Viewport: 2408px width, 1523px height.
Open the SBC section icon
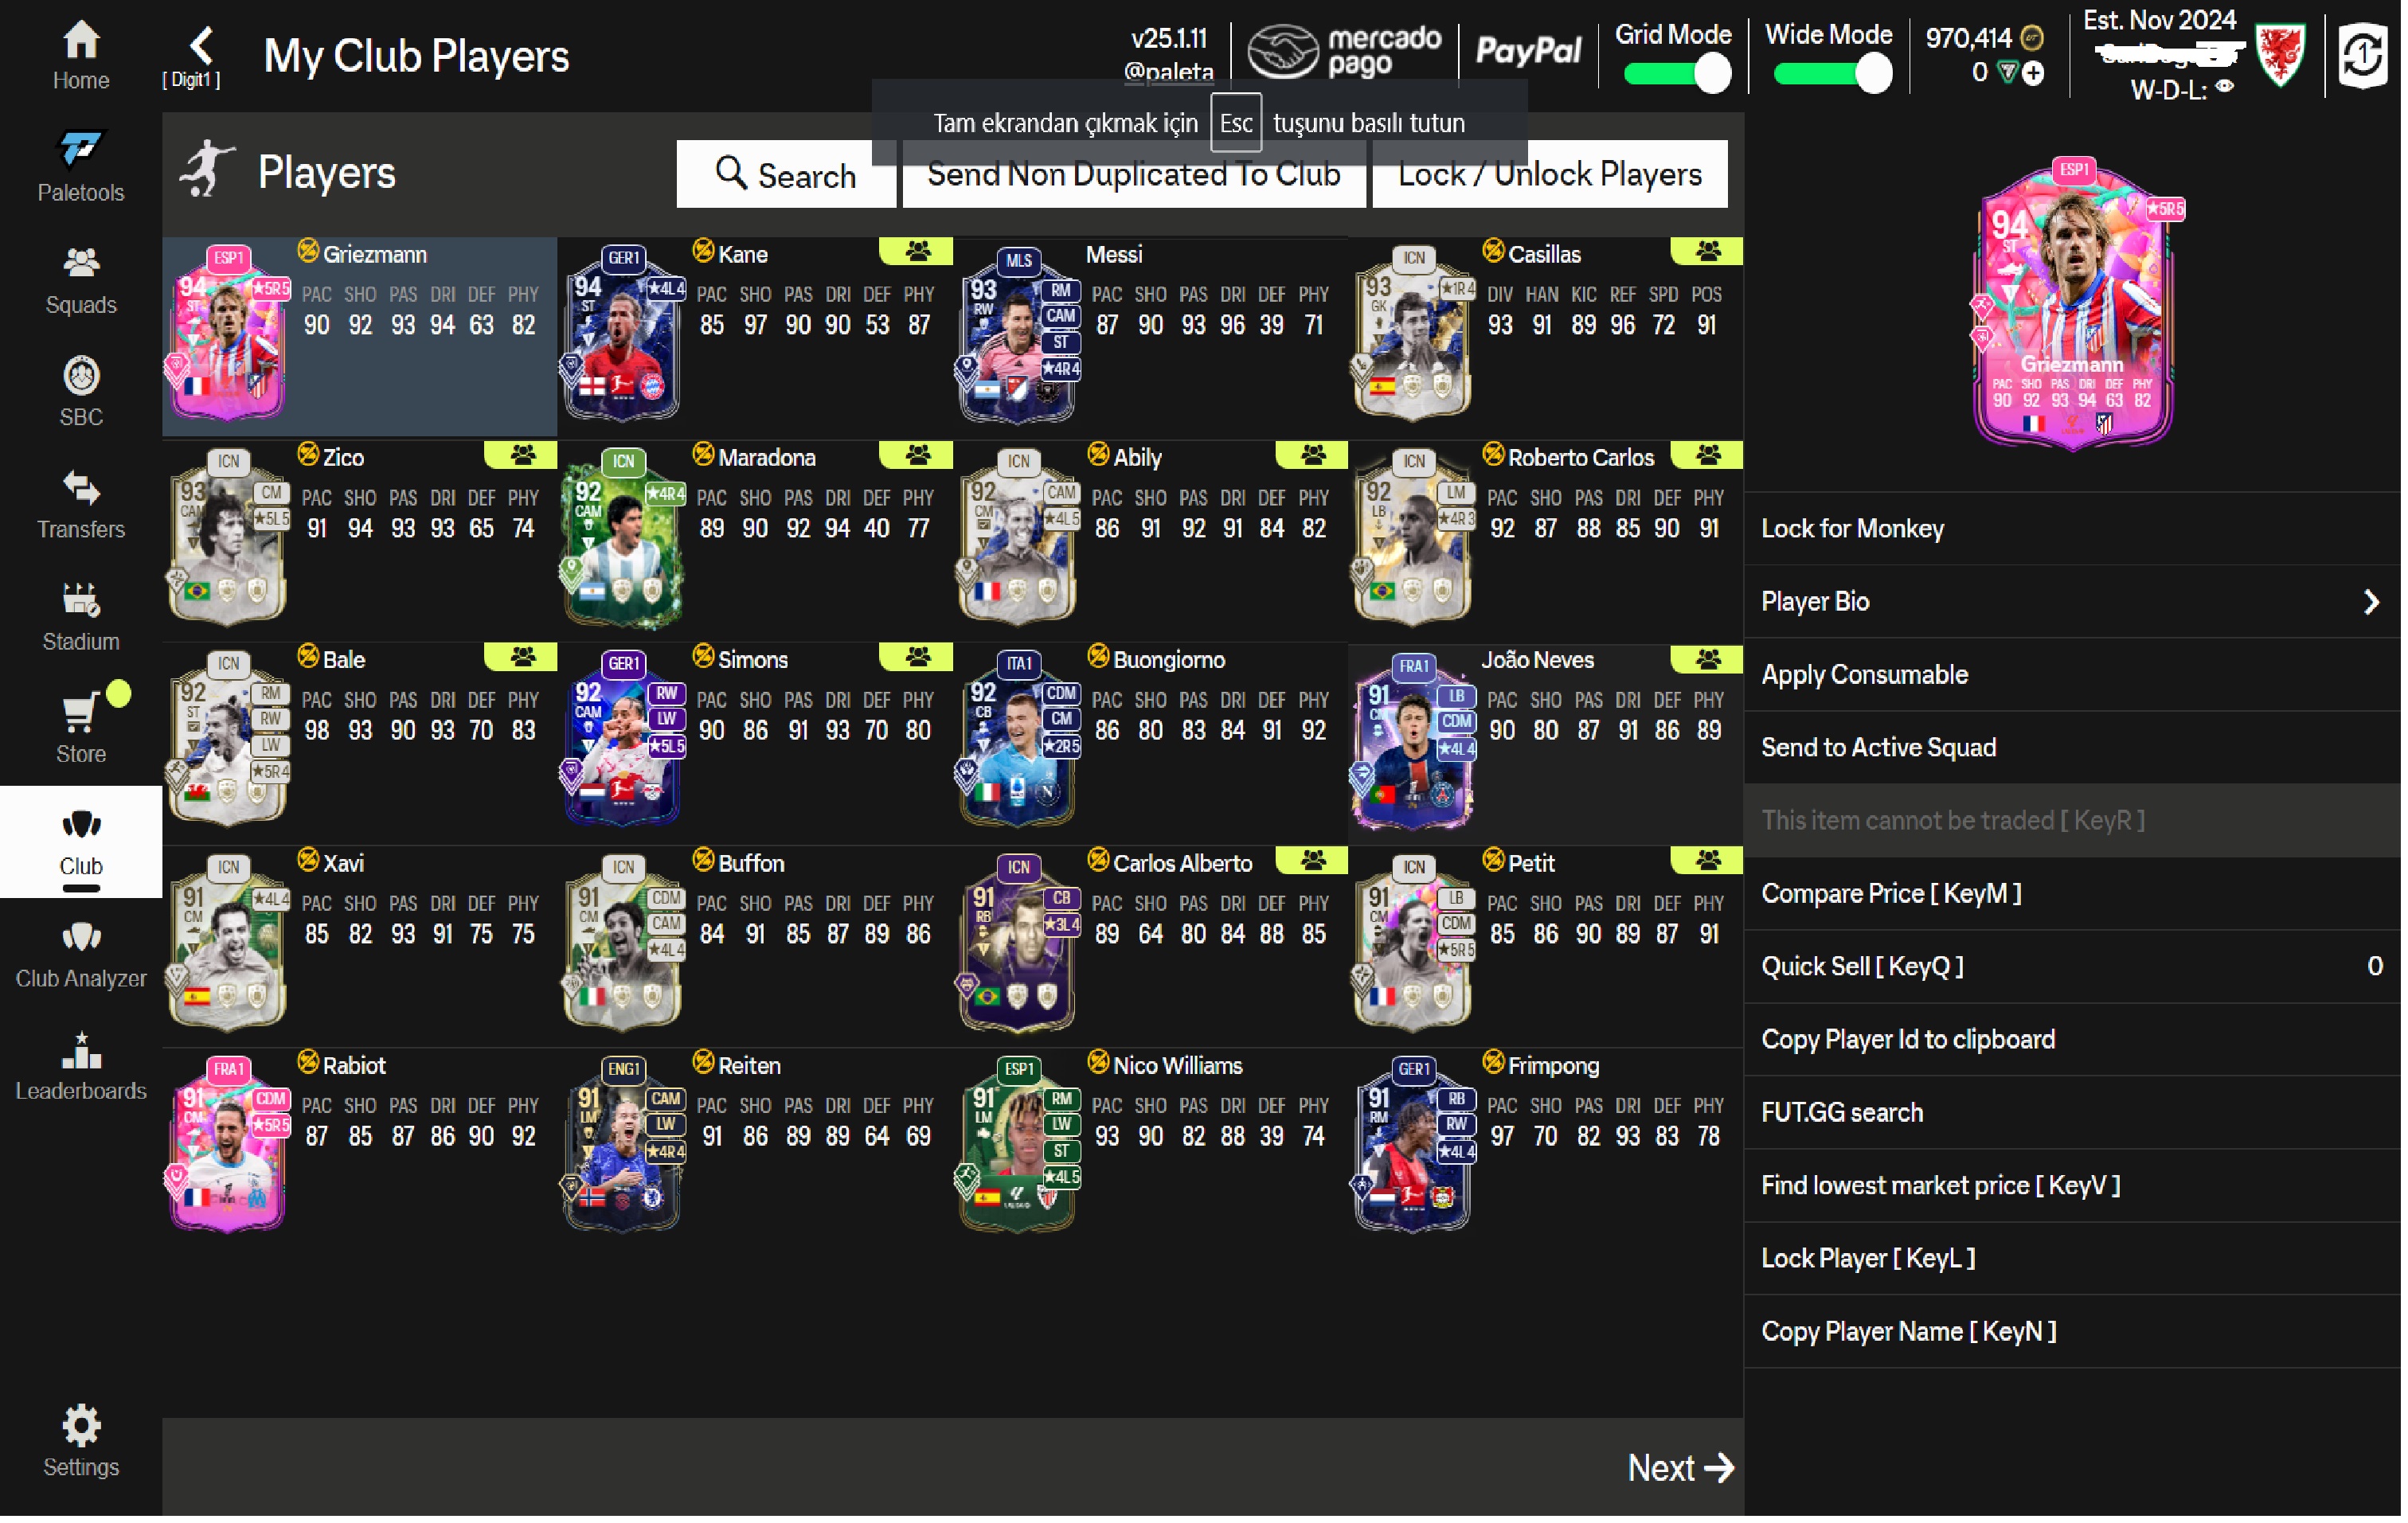pos(81,377)
